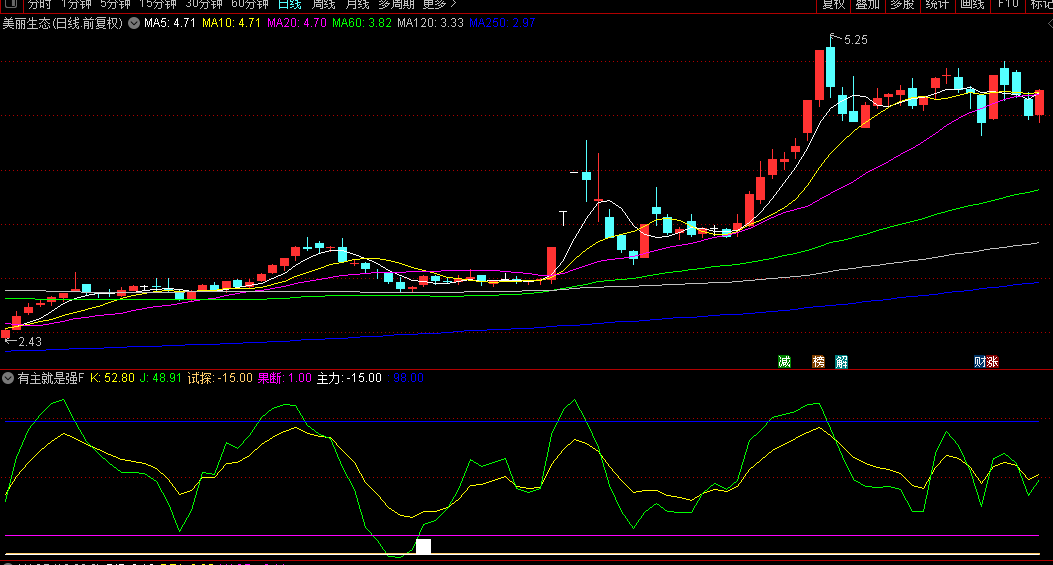Open the 更多 periods dropdown
Screen dimensions: 1053x565
(438, 5)
